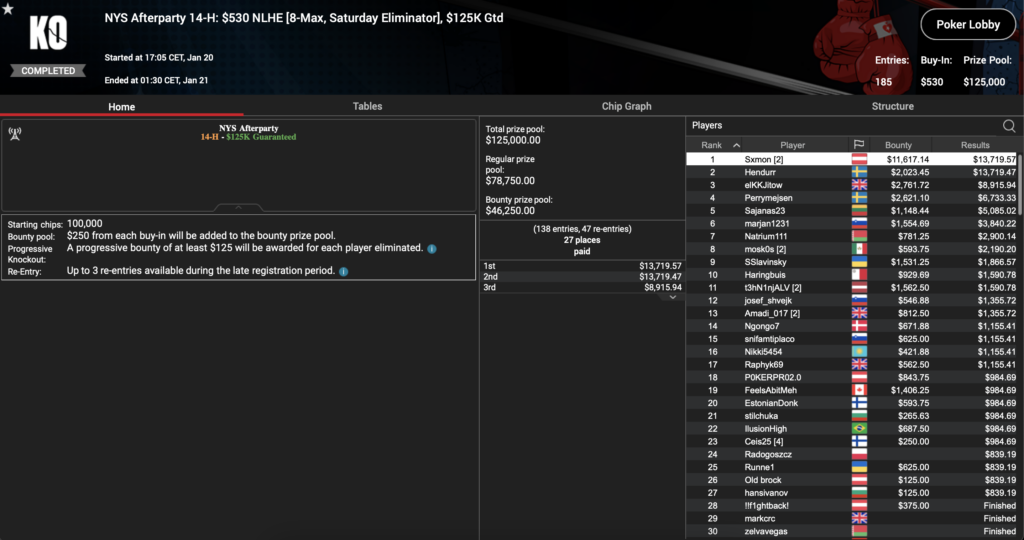Image resolution: width=1024 pixels, height=540 pixels.
Task: Click info icon beside progressive bounty text
Action: (x=432, y=249)
